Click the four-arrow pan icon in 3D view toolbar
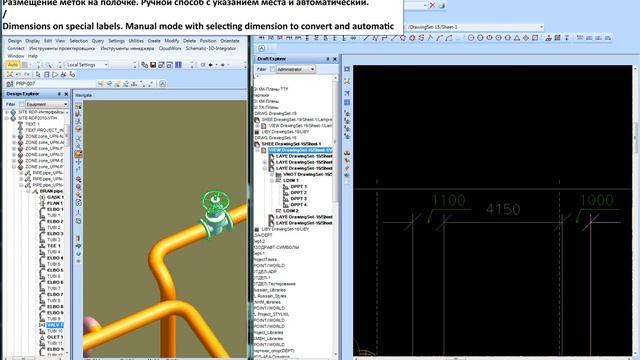Image resolution: width=640 pixels, height=360 pixels. [x=78, y=162]
